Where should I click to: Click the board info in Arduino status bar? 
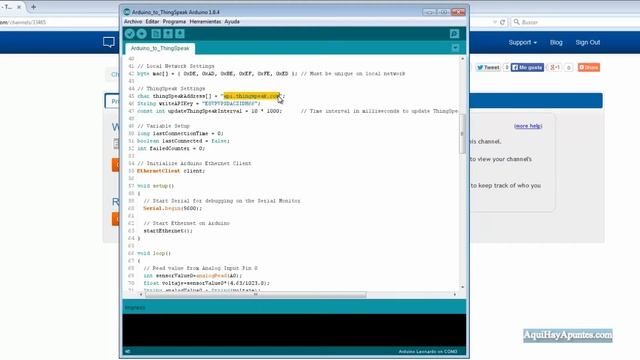428,351
